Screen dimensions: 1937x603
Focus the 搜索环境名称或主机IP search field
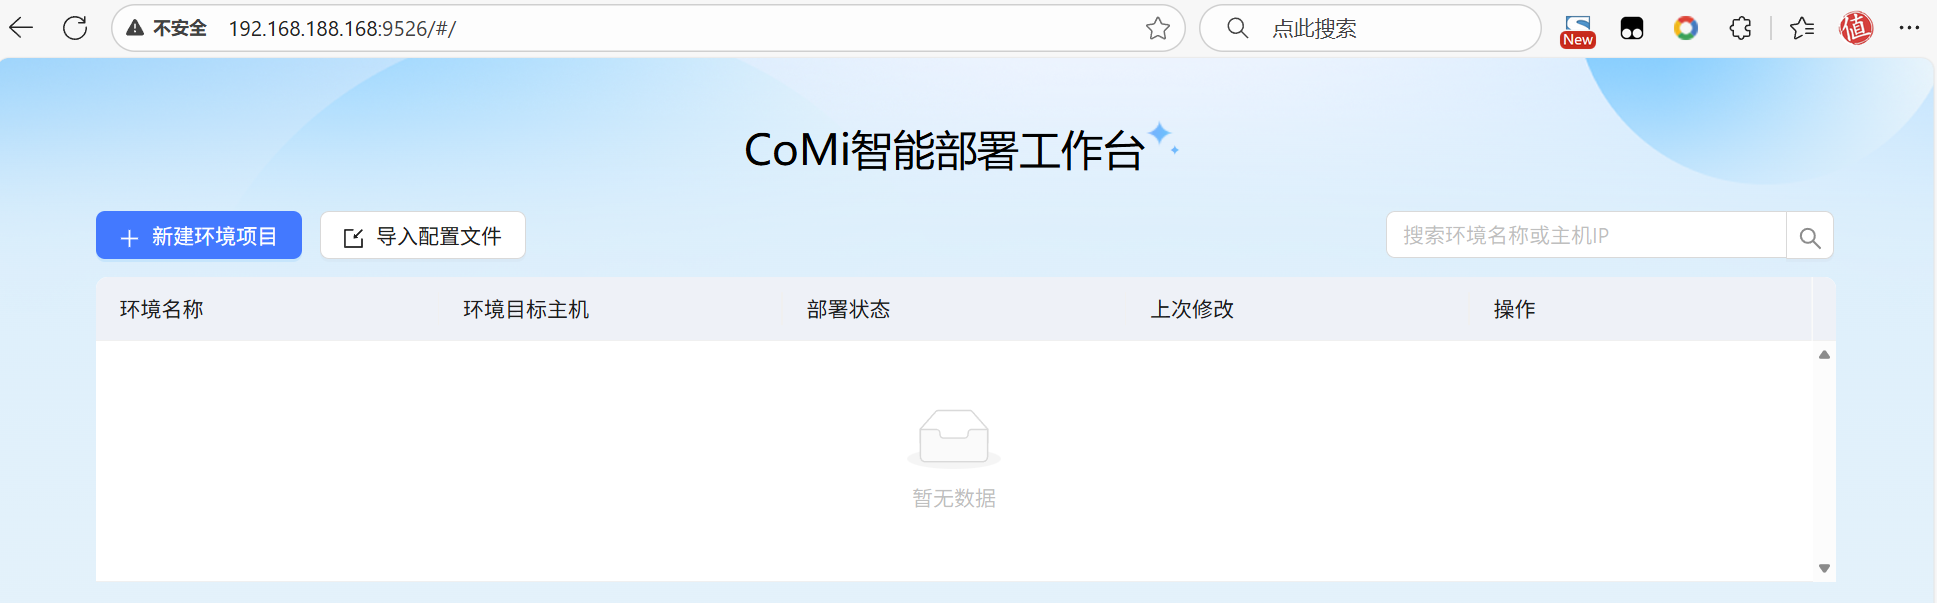1586,235
